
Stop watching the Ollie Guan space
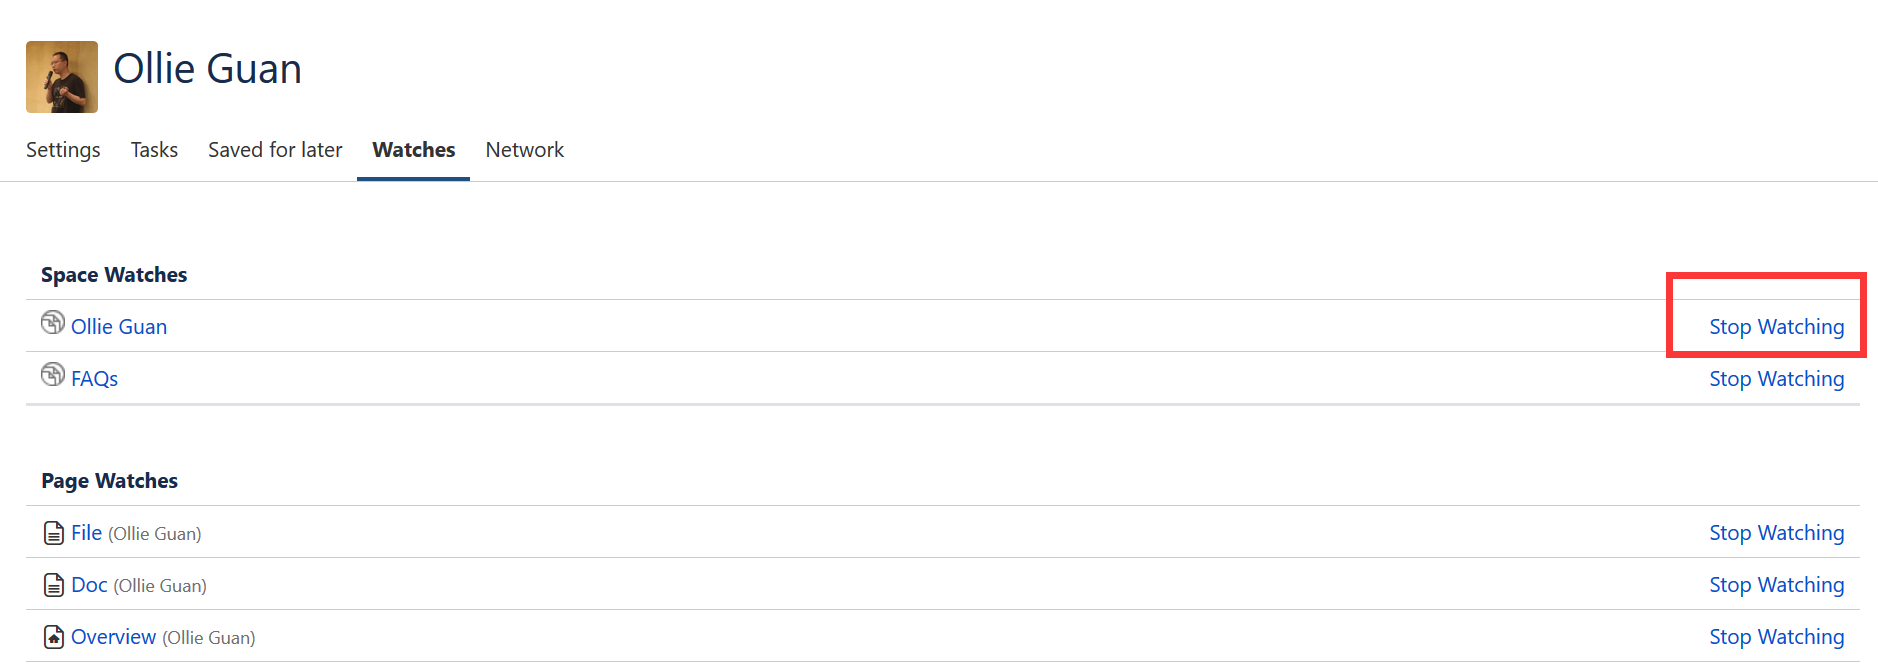coord(1776,326)
